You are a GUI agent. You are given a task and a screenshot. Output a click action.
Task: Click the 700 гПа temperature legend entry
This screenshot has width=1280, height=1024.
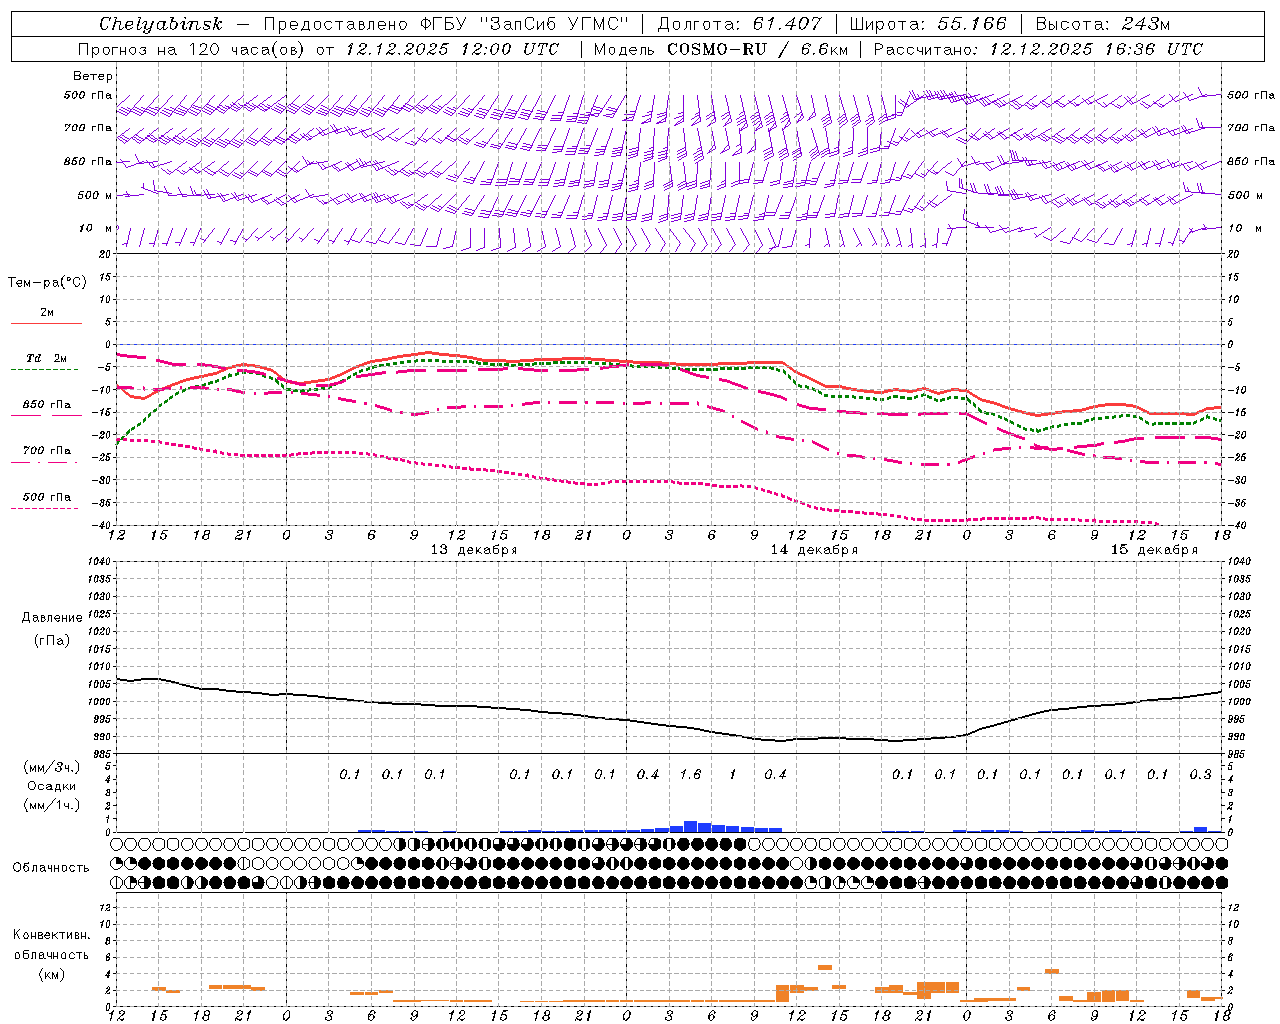(x=47, y=451)
